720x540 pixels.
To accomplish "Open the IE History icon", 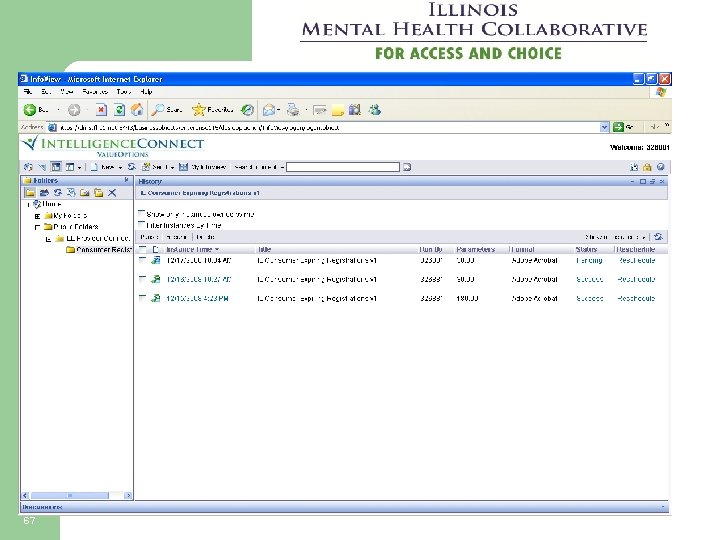I will tap(248, 110).
